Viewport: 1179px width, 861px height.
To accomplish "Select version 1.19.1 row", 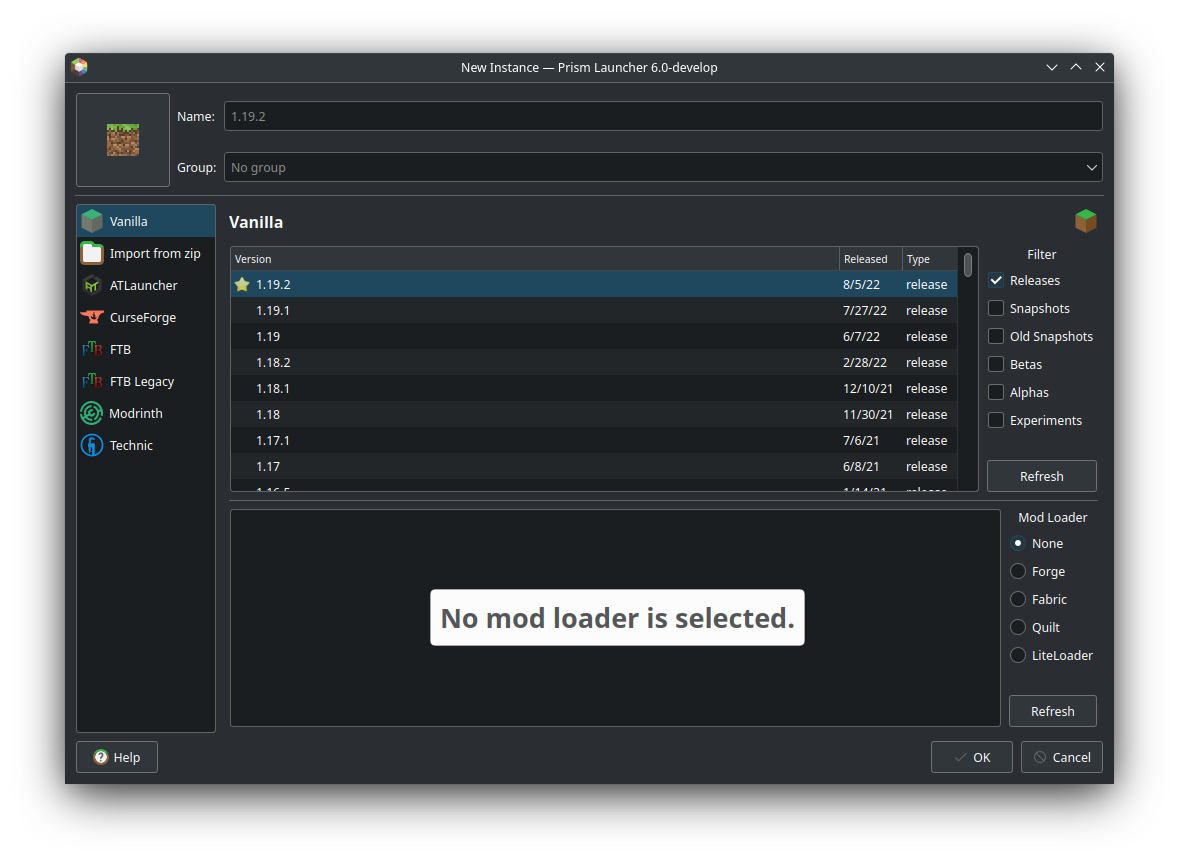I will (594, 310).
